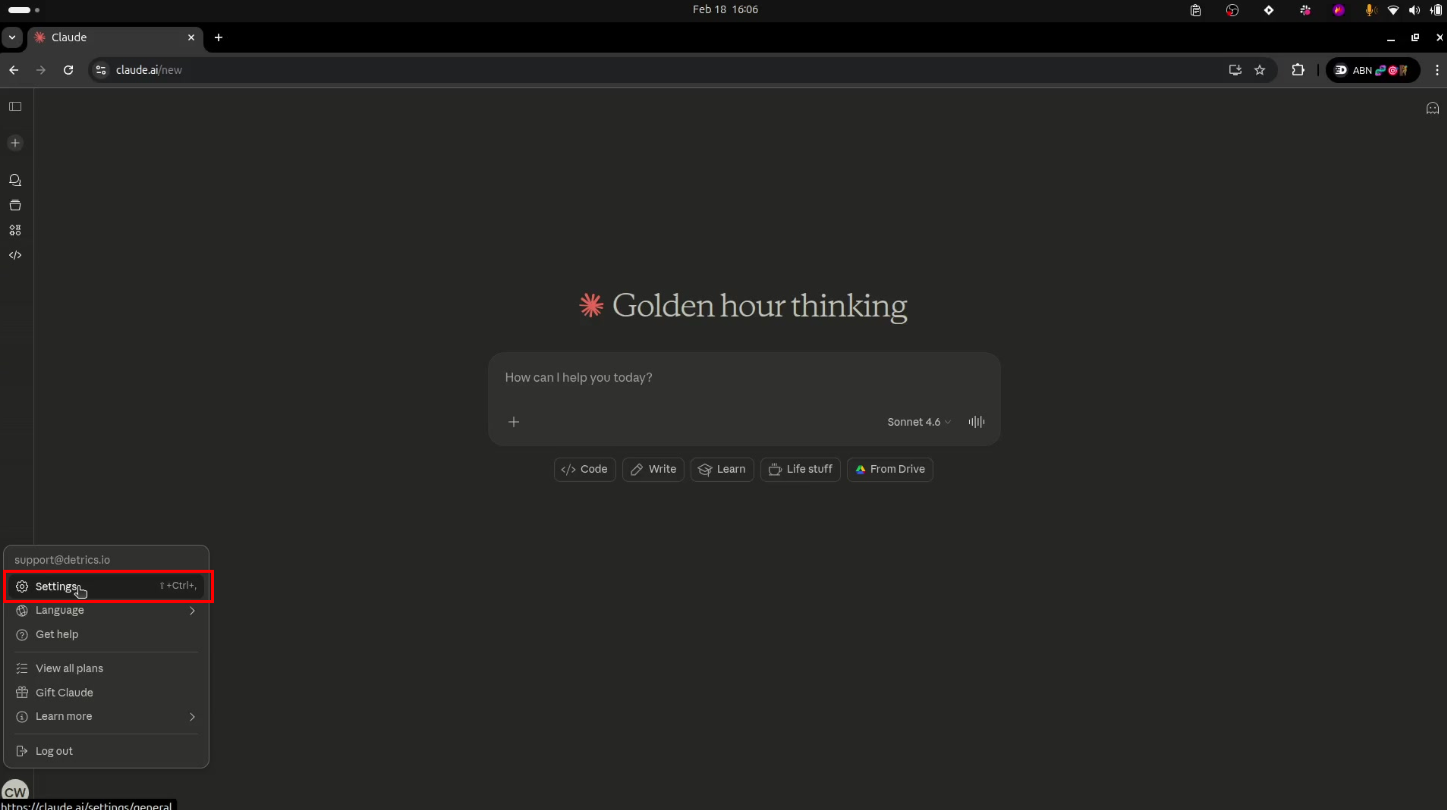The image size is (1447, 810).
Task: Start a new chat with the plus icon
Action: (15, 142)
